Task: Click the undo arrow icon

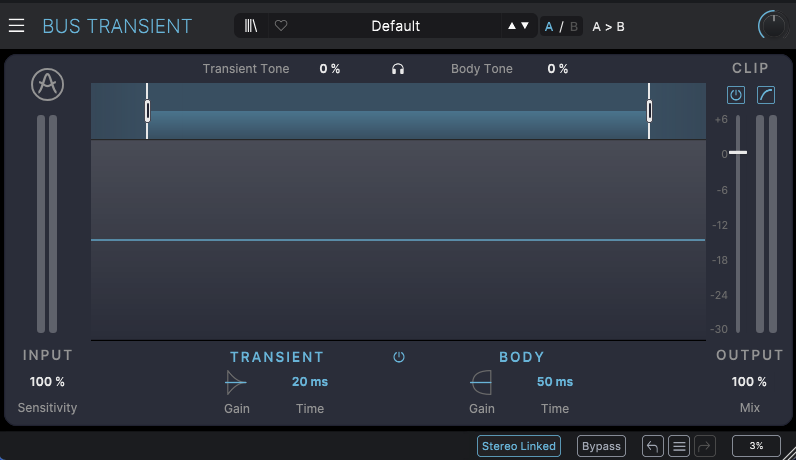Action: [653, 446]
